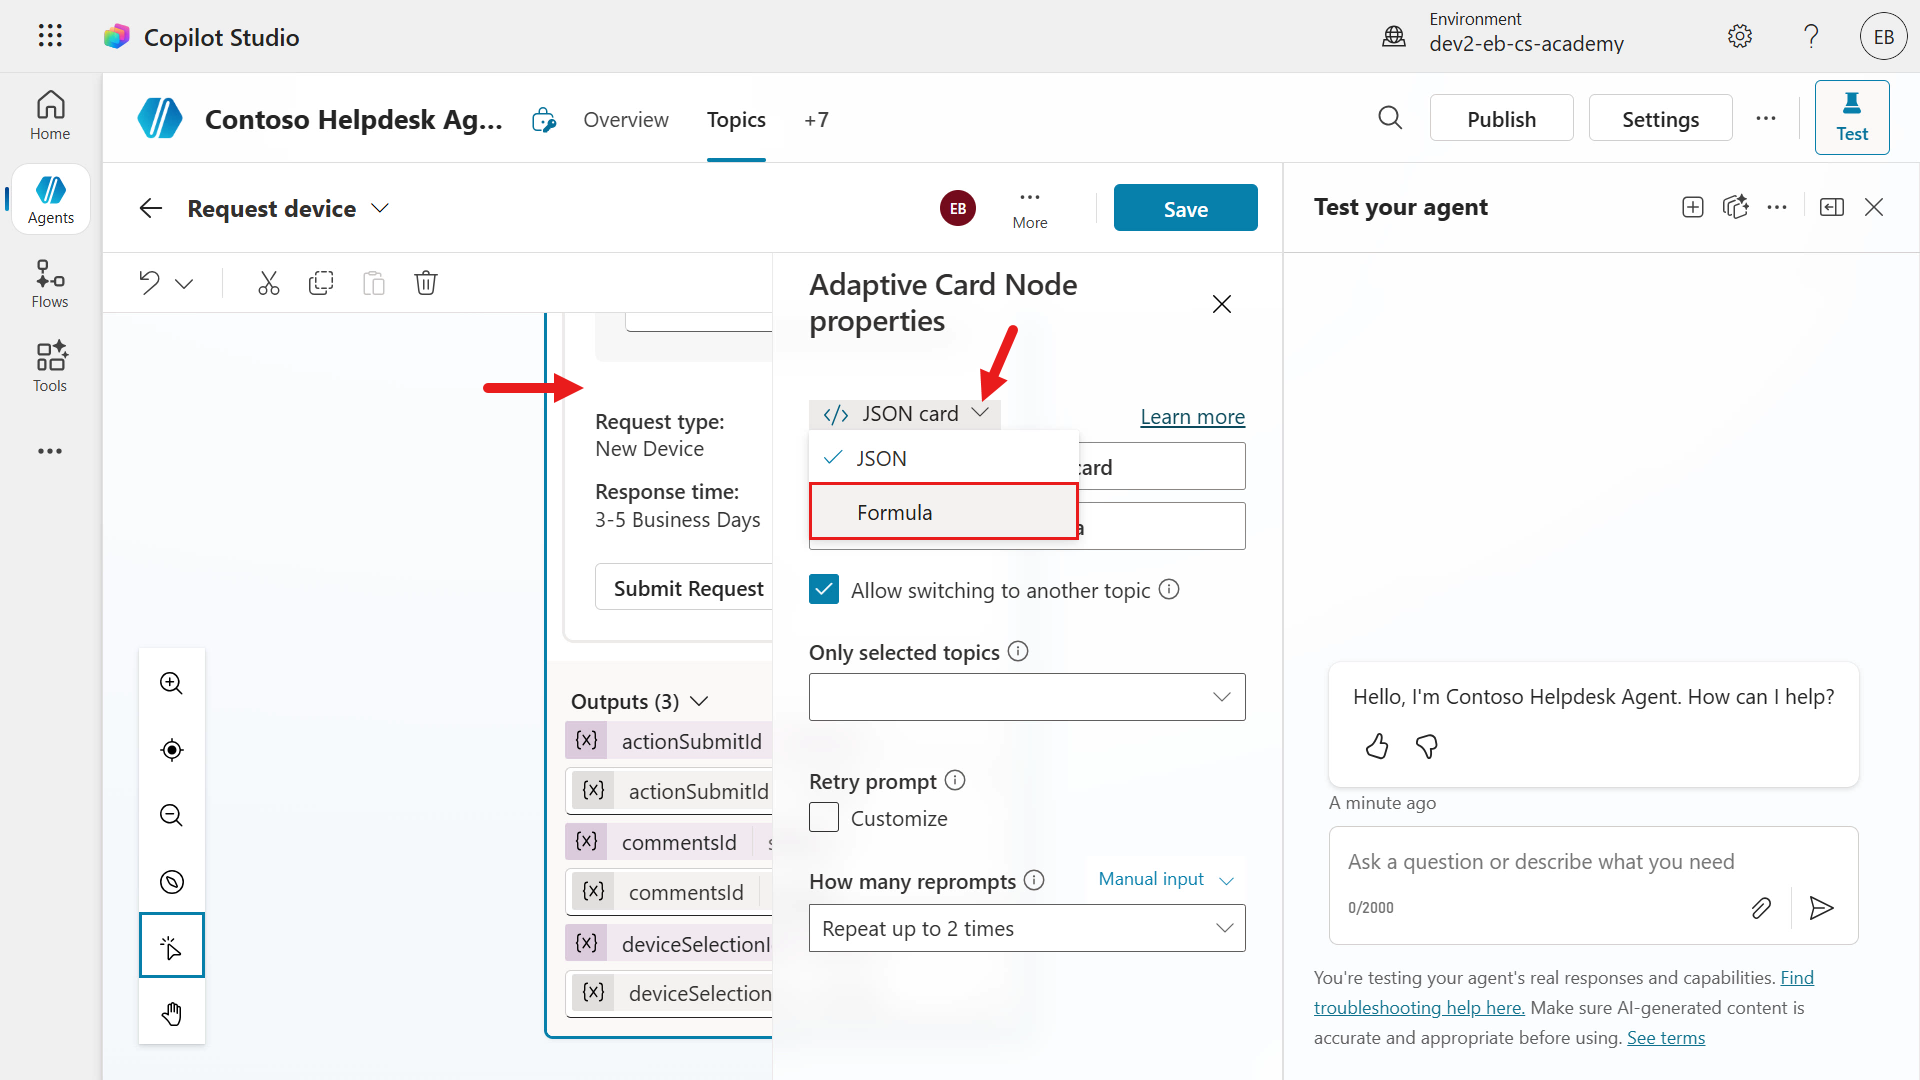Screen dimensions: 1920x1080
Task: Click the delete trash icon in toolbar
Action: (426, 283)
